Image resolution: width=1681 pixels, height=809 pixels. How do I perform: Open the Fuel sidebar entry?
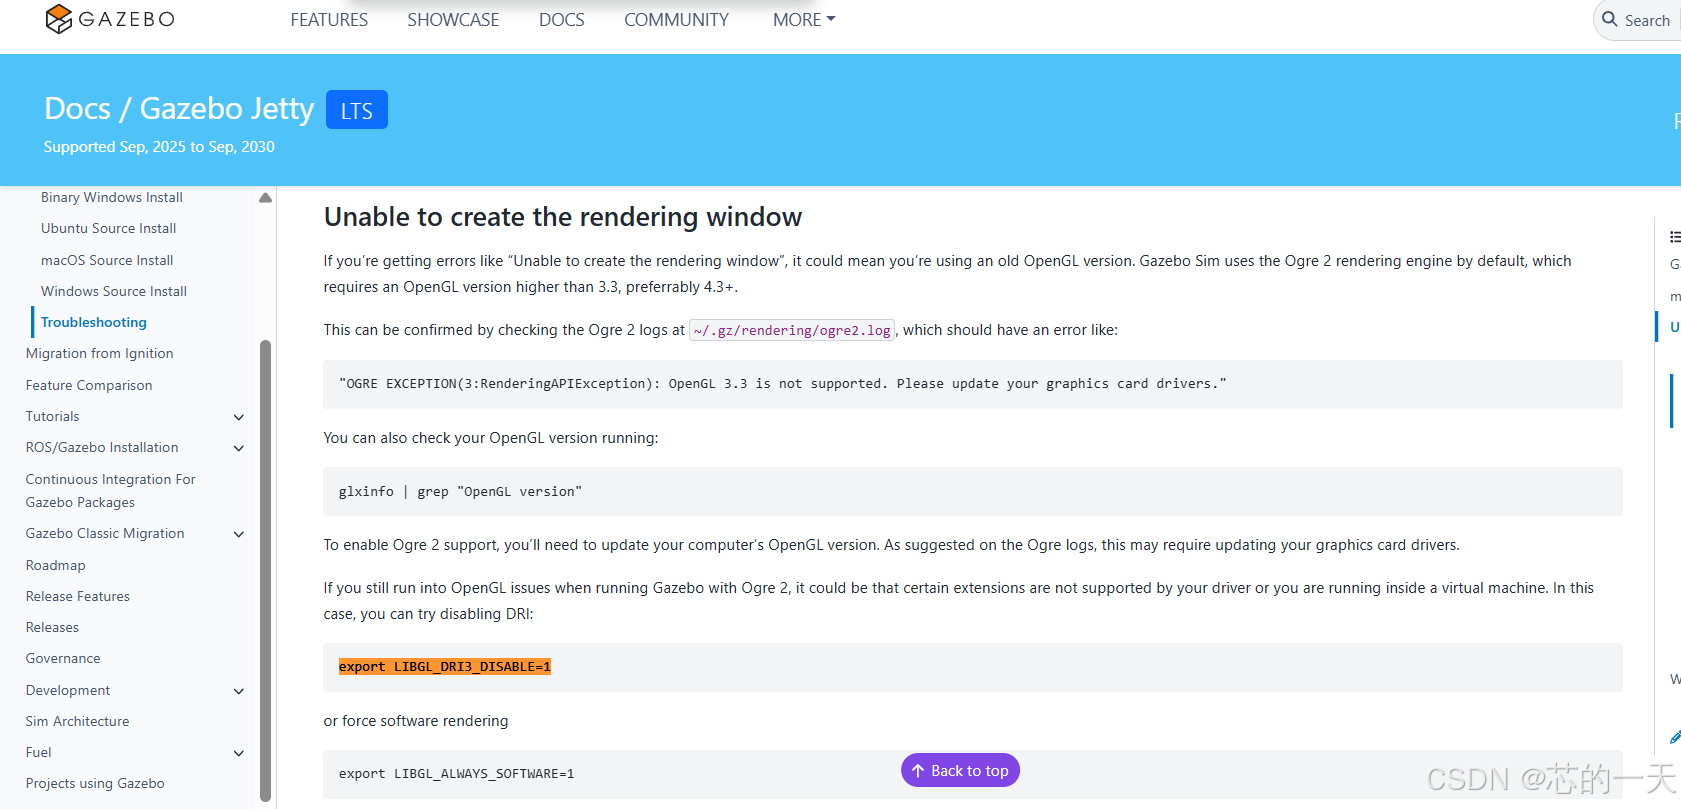39,752
